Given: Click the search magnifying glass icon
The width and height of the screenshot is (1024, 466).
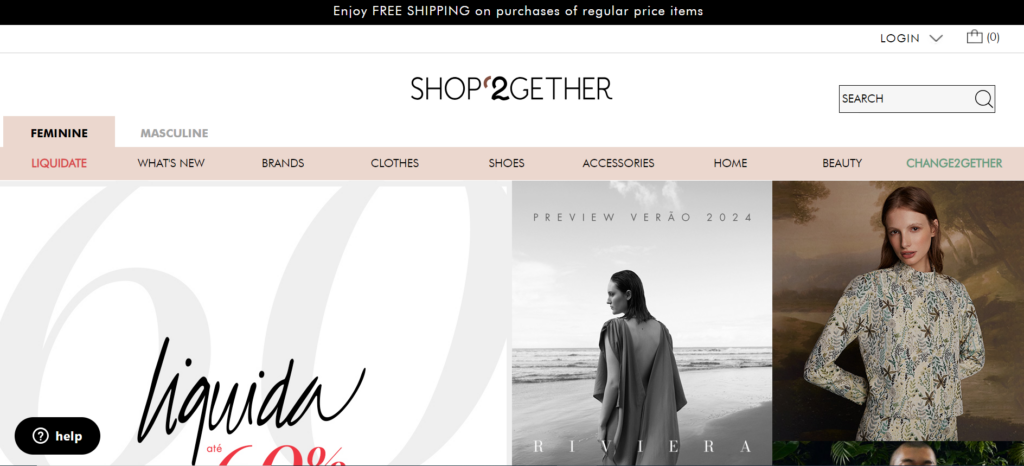Looking at the screenshot, I should [984, 99].
